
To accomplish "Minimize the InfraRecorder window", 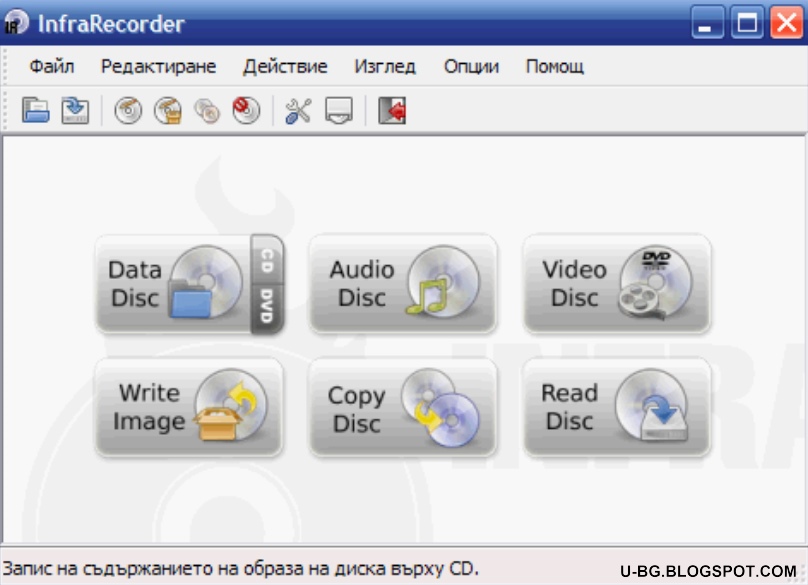I will pos(707,23).
